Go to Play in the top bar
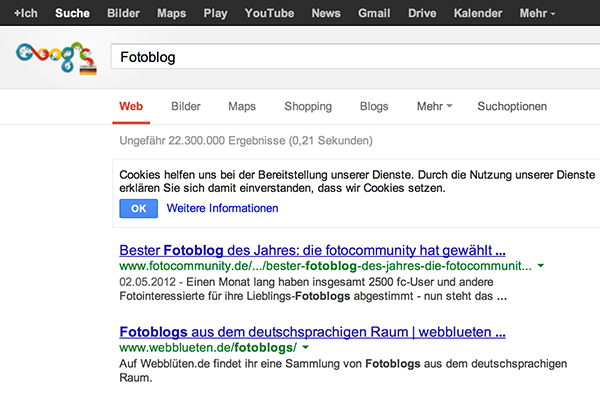Viewport: 600px width, 400px height. [215, 13]
